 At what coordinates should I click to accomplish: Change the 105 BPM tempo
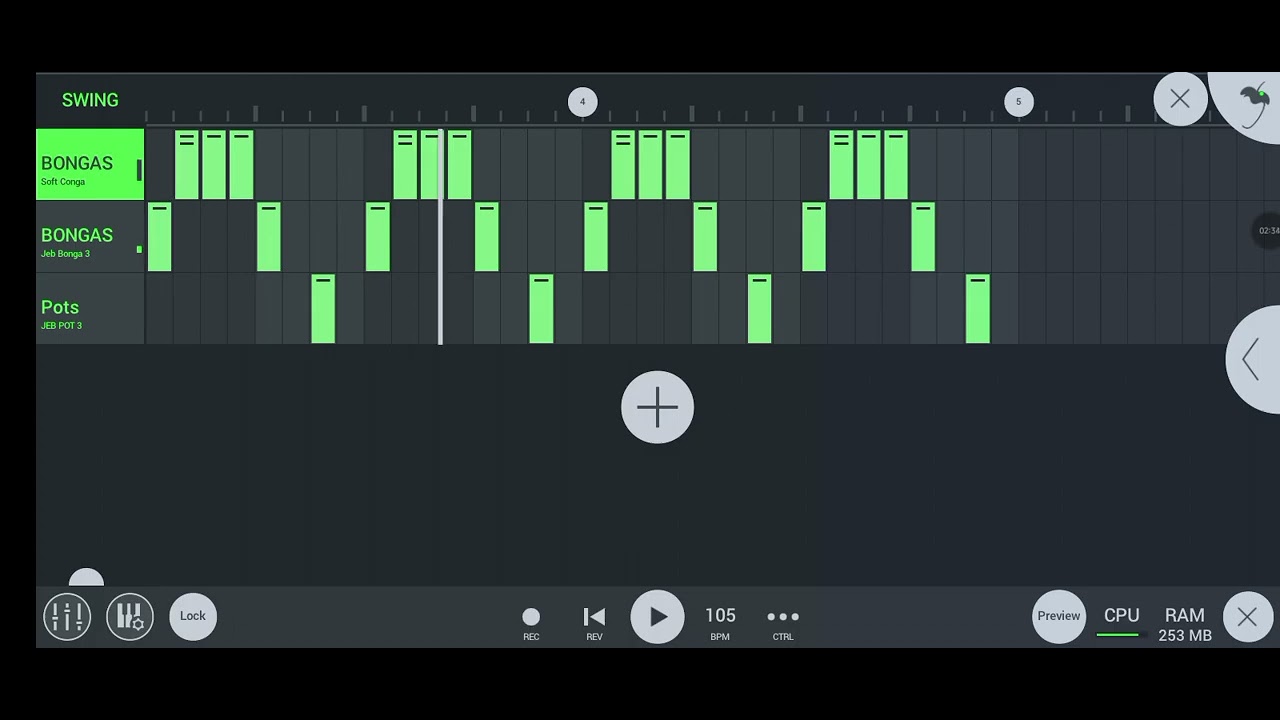[x=720, y=622]
